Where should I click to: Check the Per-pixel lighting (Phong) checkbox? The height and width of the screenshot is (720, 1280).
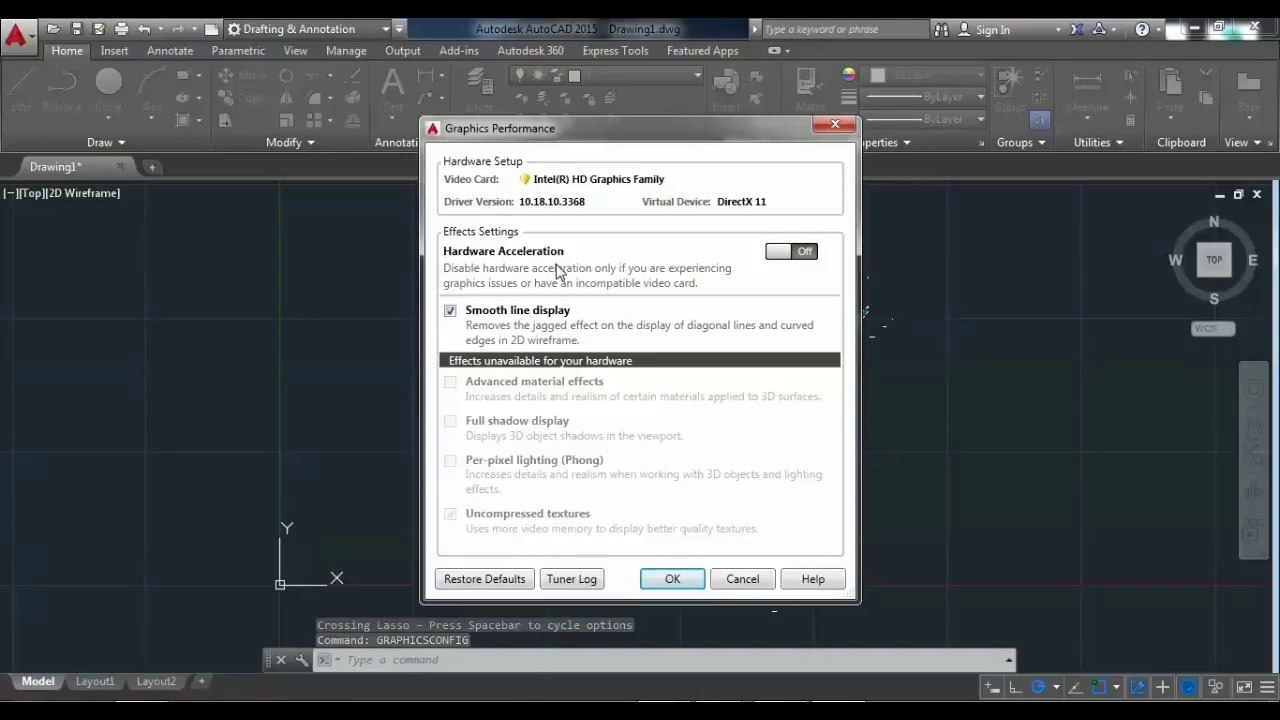click(x=450, y=460)
